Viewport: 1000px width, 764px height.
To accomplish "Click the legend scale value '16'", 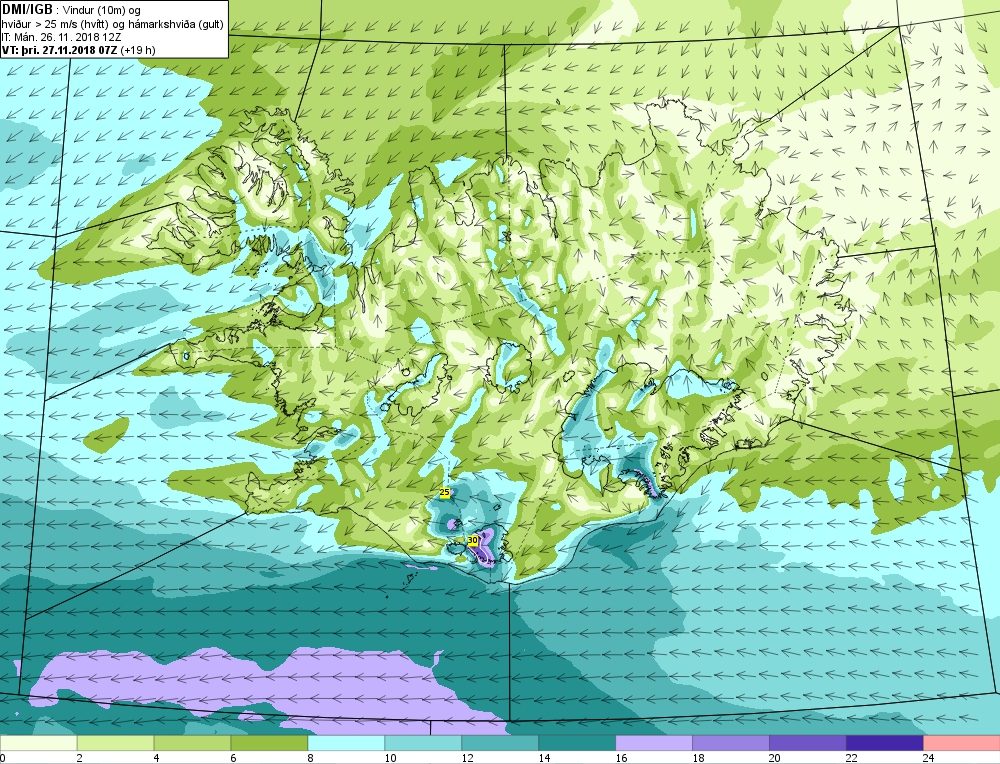I will coord(621,758).
